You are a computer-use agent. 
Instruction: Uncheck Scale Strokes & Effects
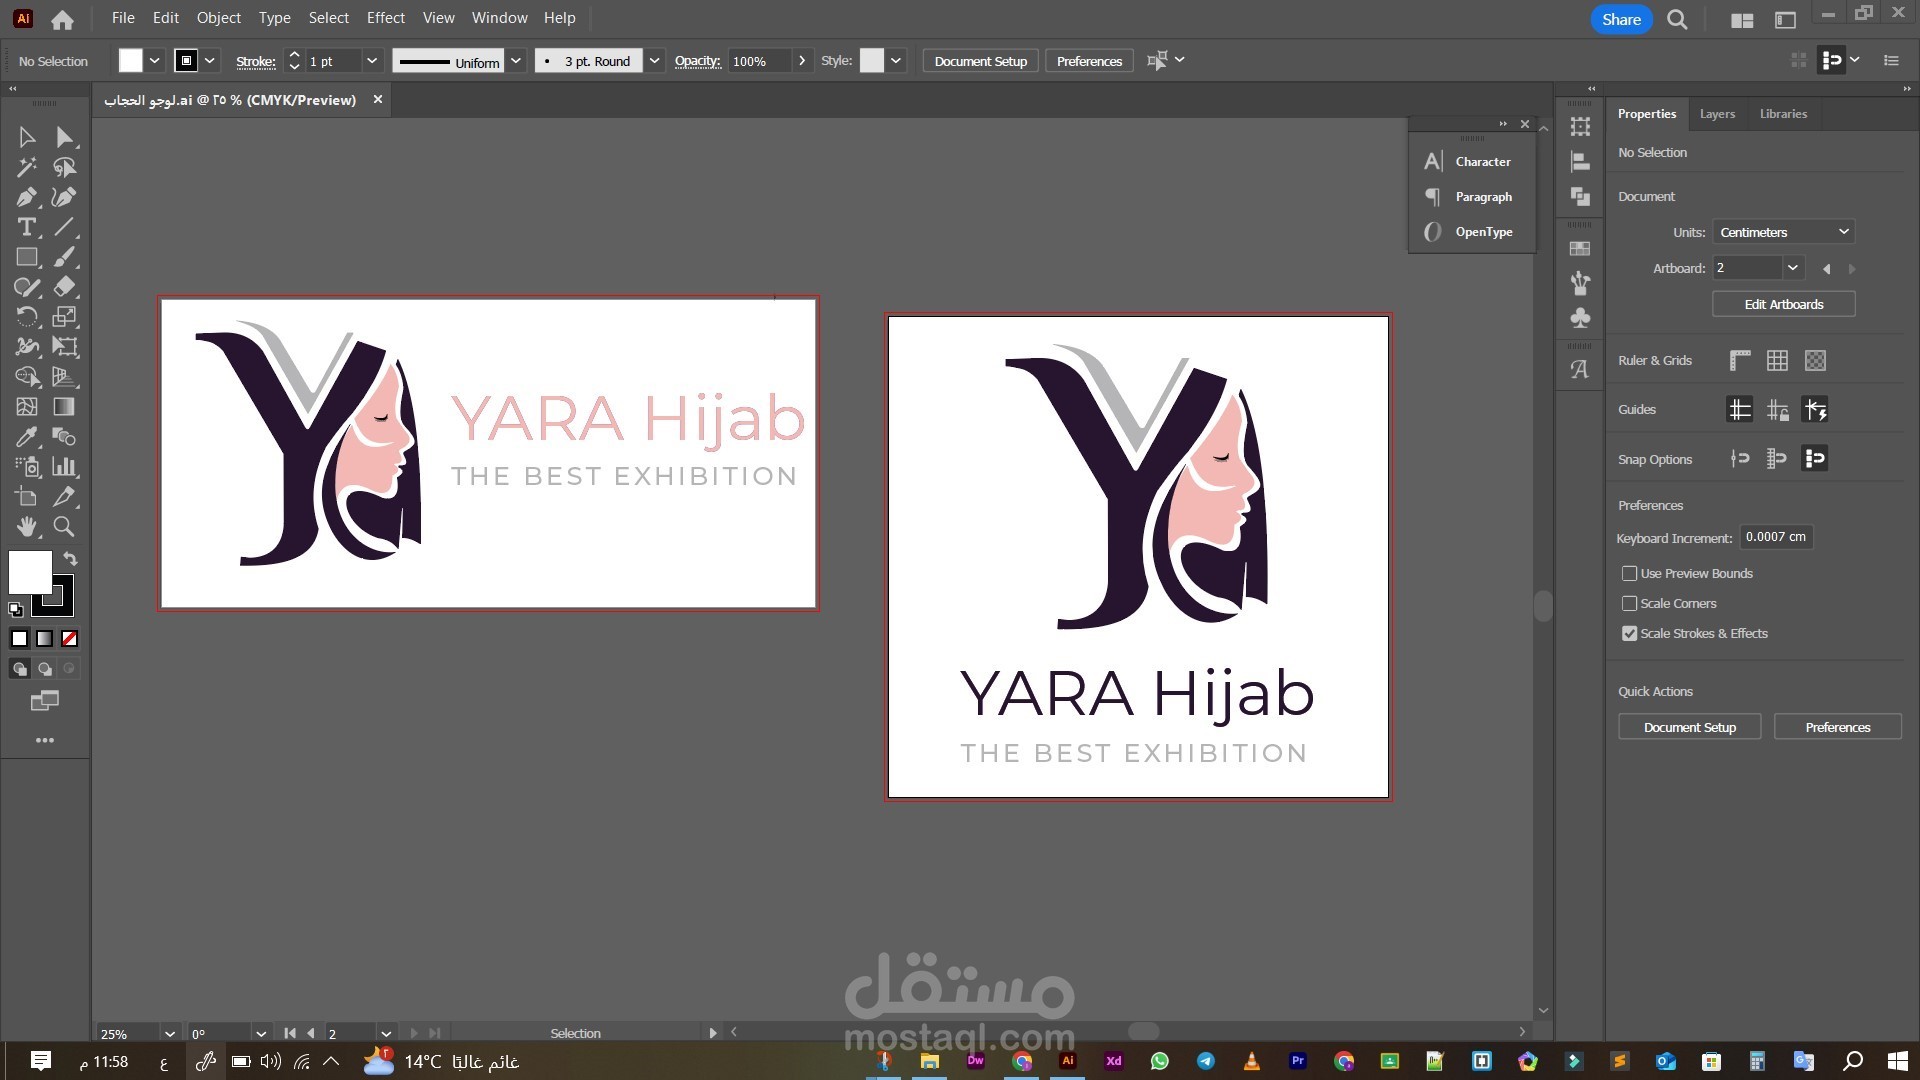[x=1629, y=633]
